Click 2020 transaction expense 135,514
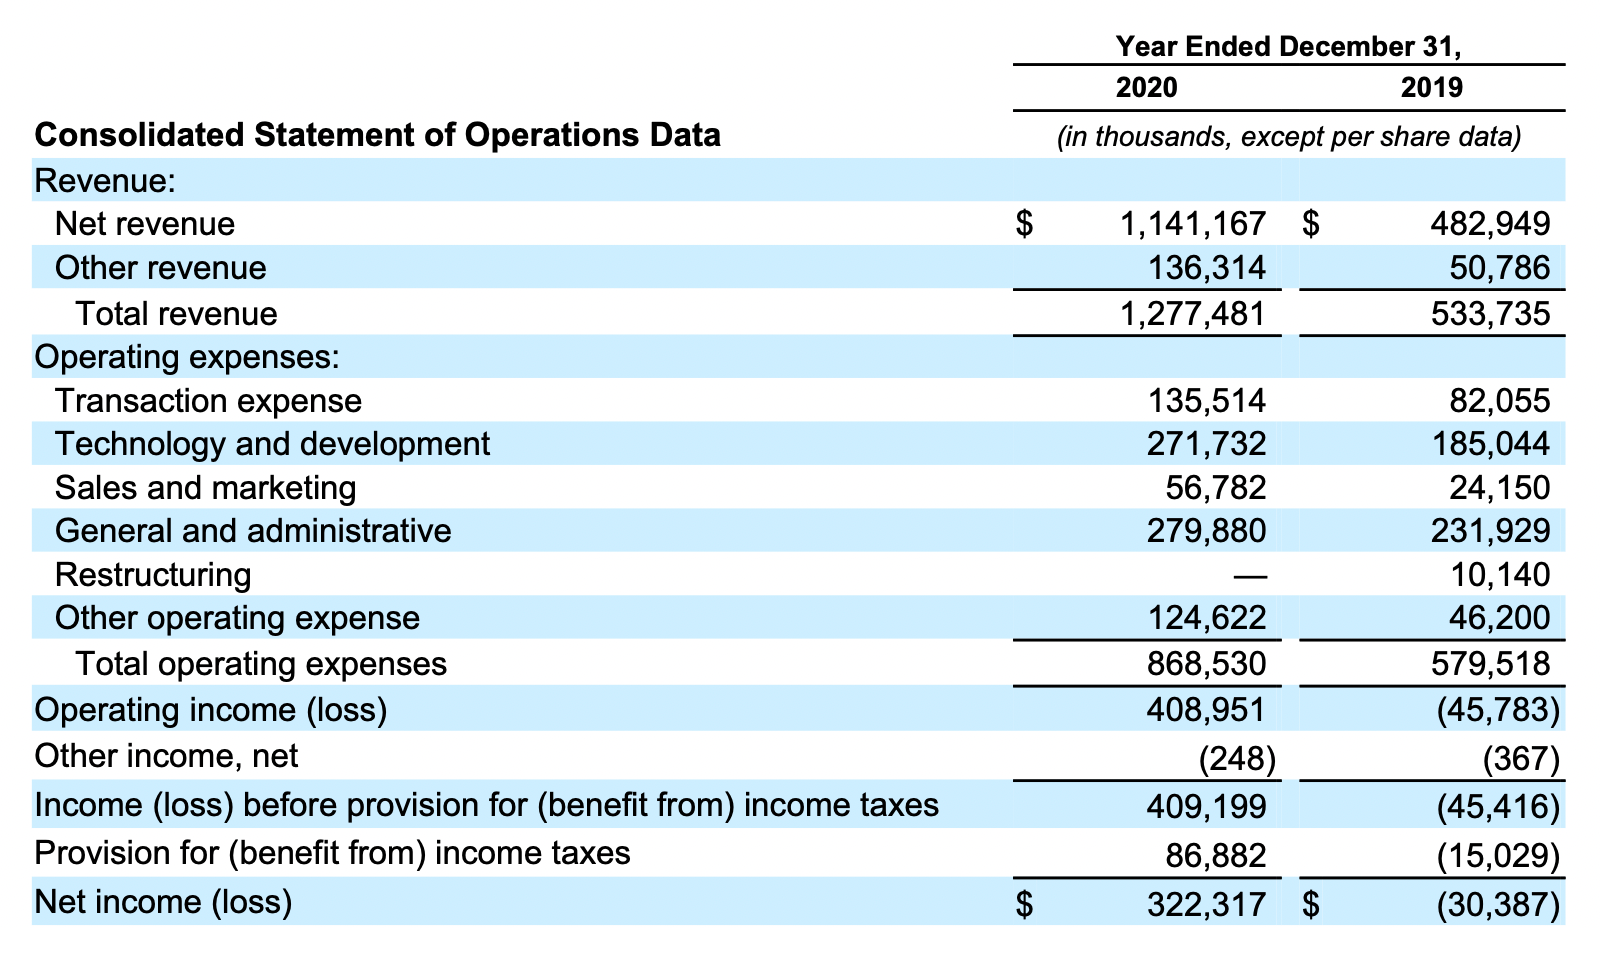The height and width of the screenshot is (970, 1600). (1206, 401)
